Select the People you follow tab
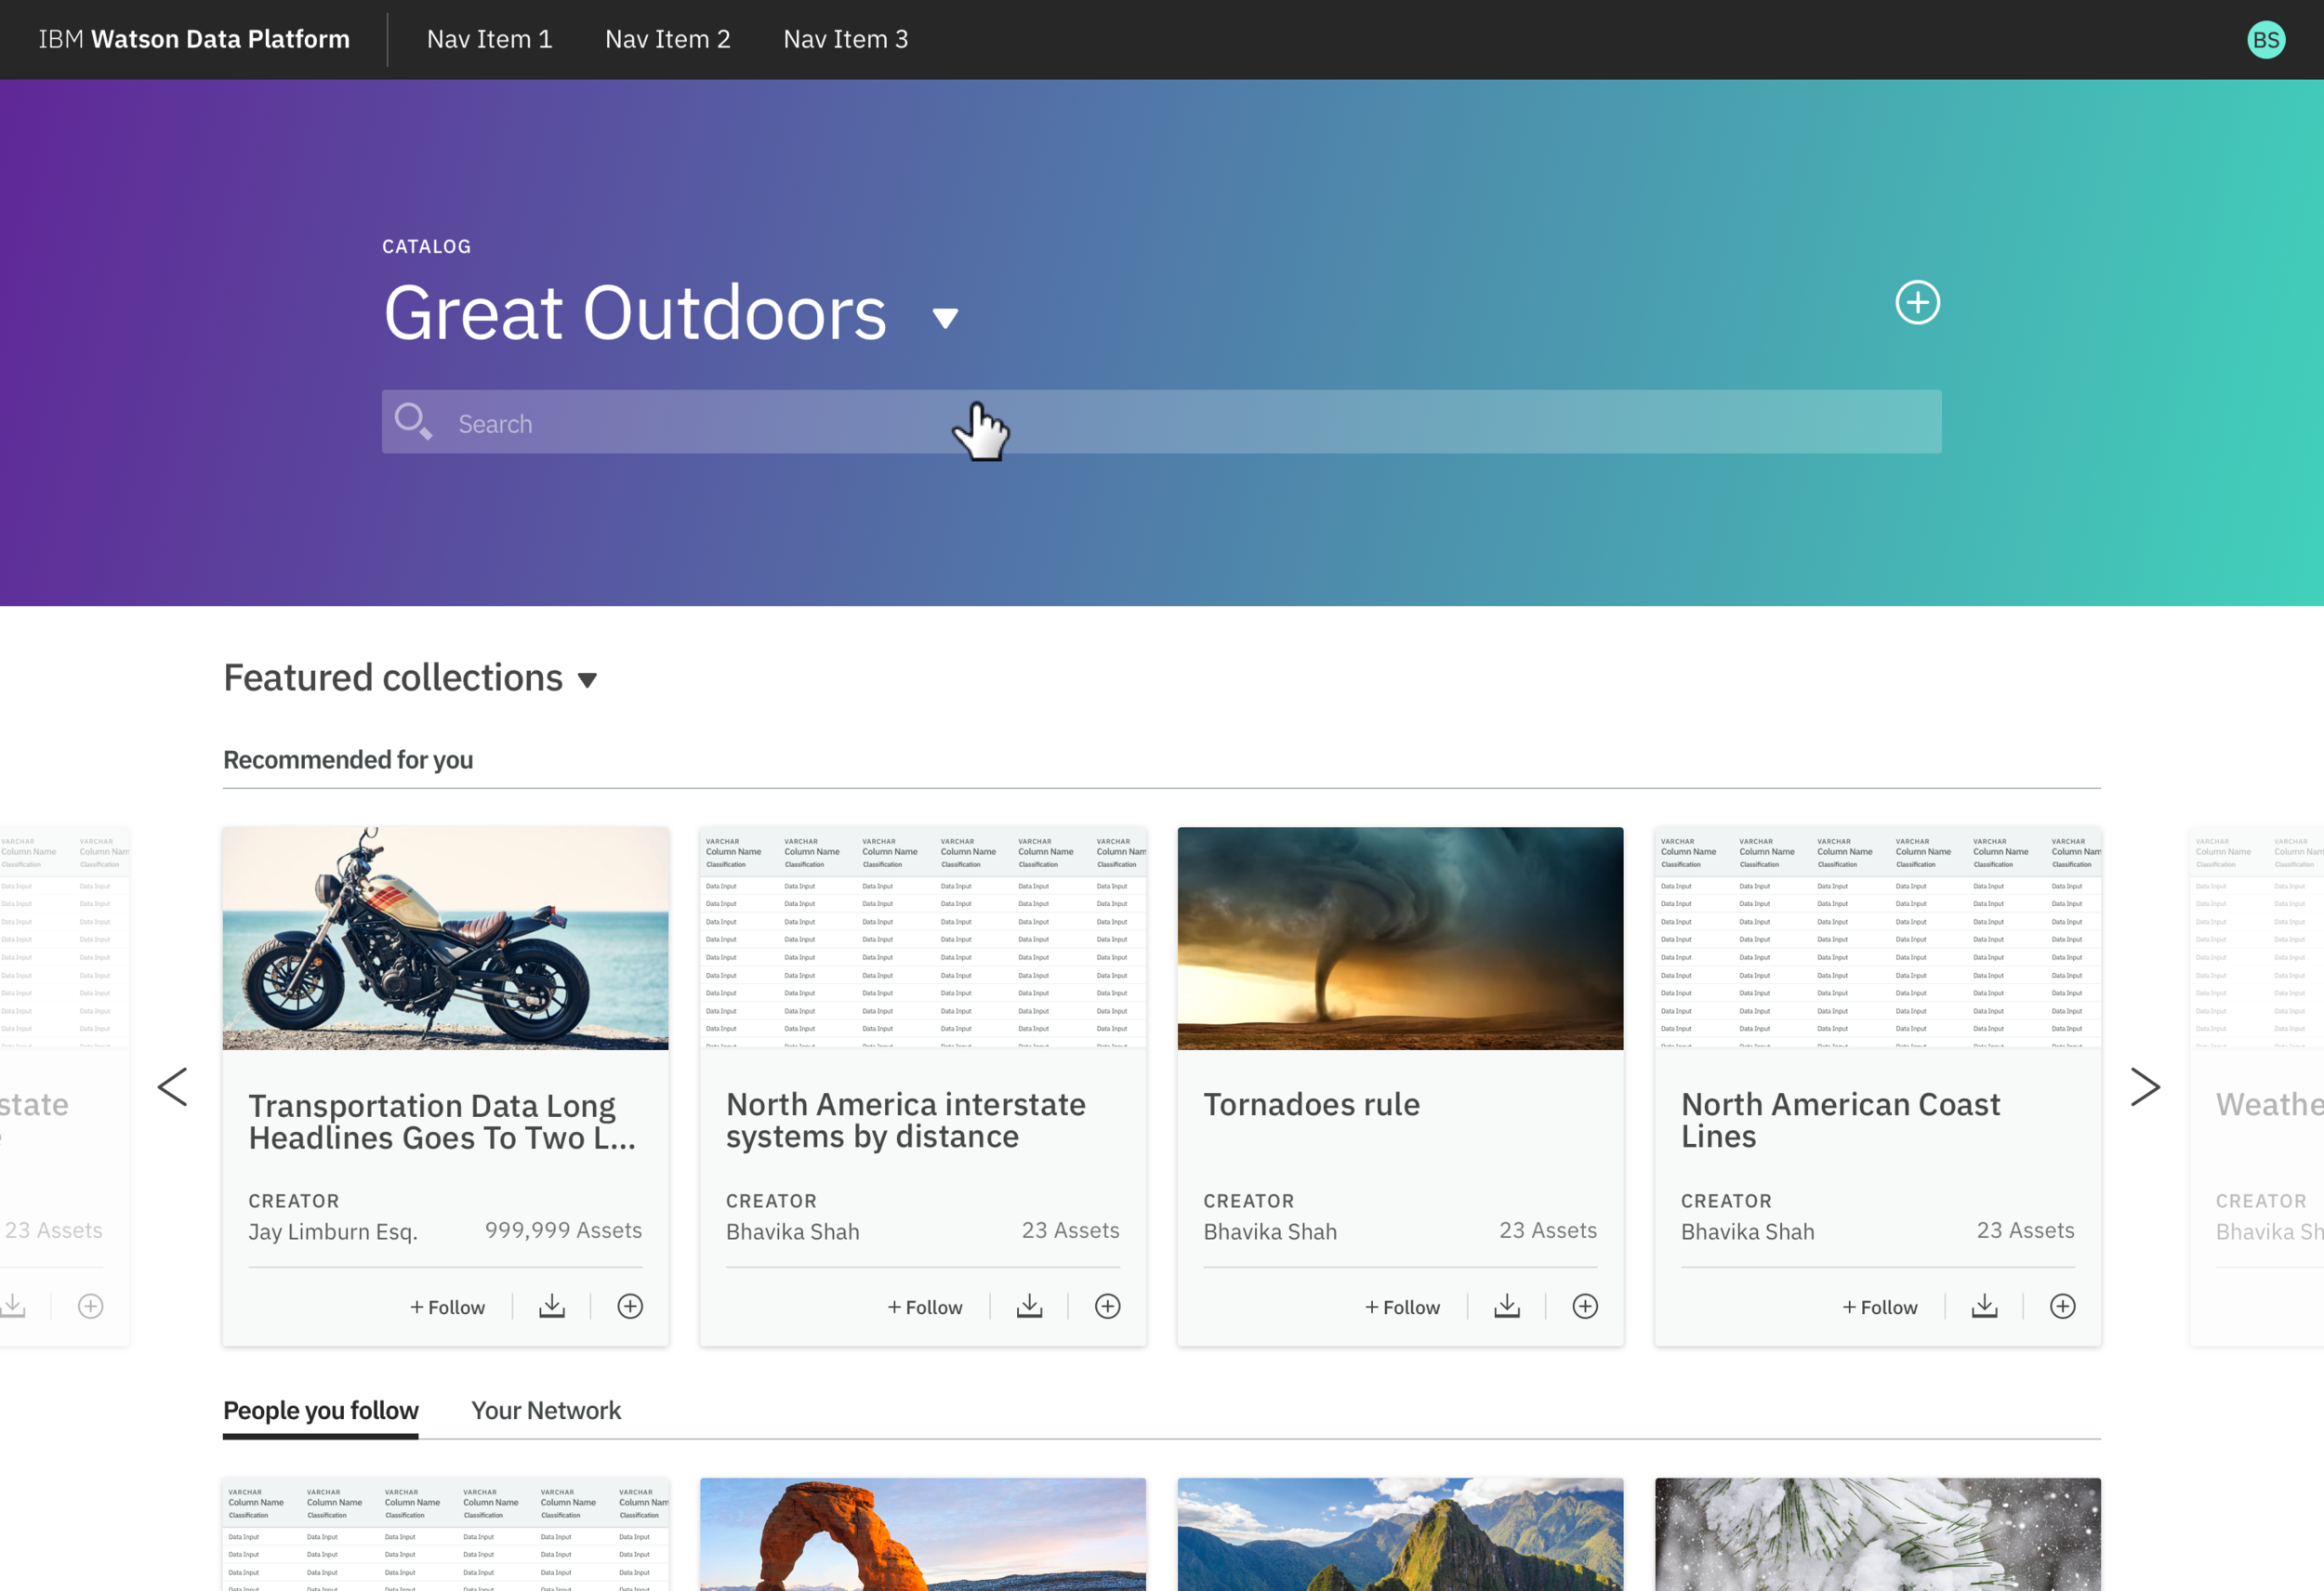The height and width of the screenshot is (1591, 2324). (321, 1410)
